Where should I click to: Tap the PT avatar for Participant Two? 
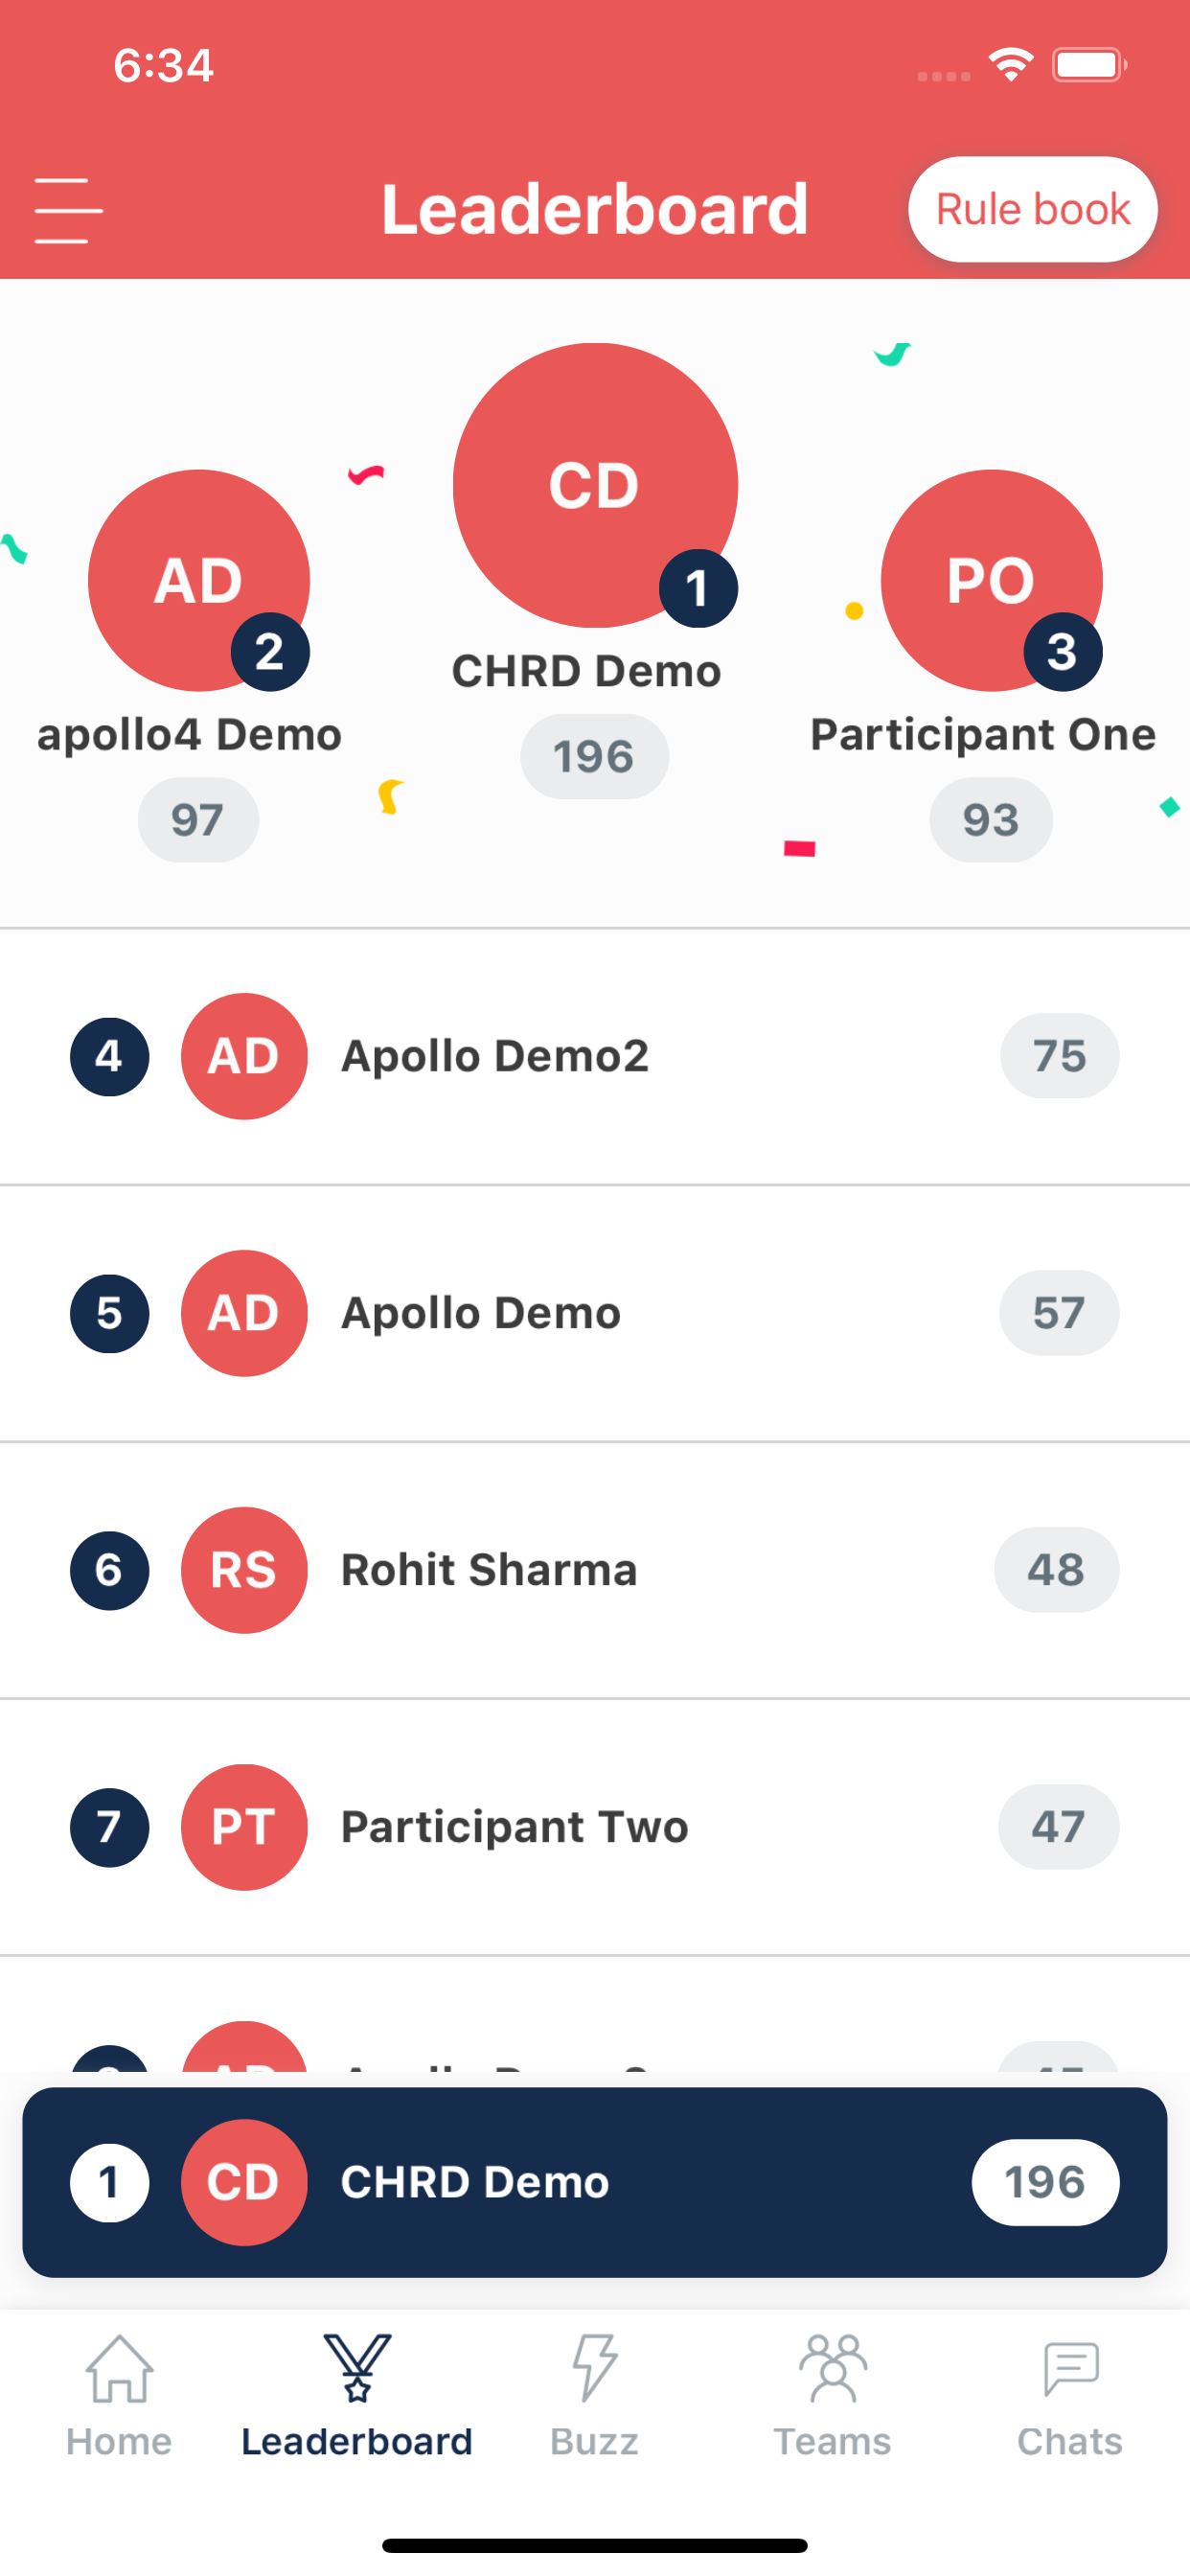[x=244, y=1827]
